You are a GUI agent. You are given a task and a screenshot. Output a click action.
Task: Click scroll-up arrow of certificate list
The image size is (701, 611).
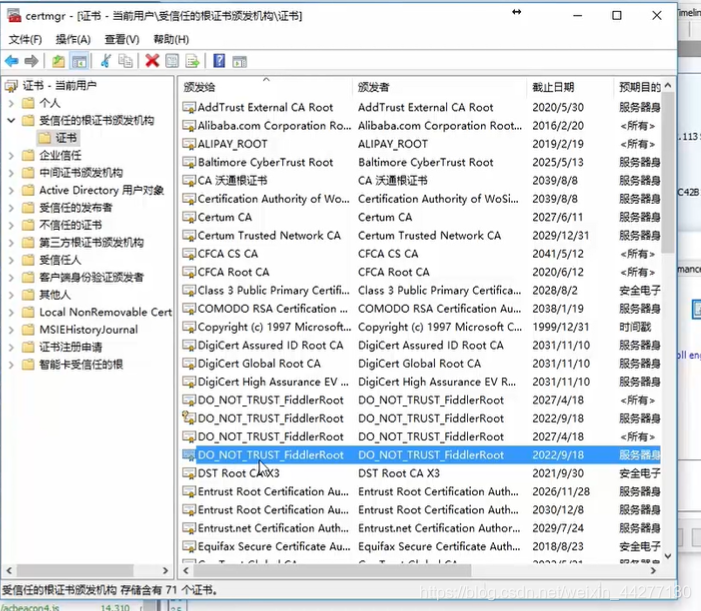668,85
